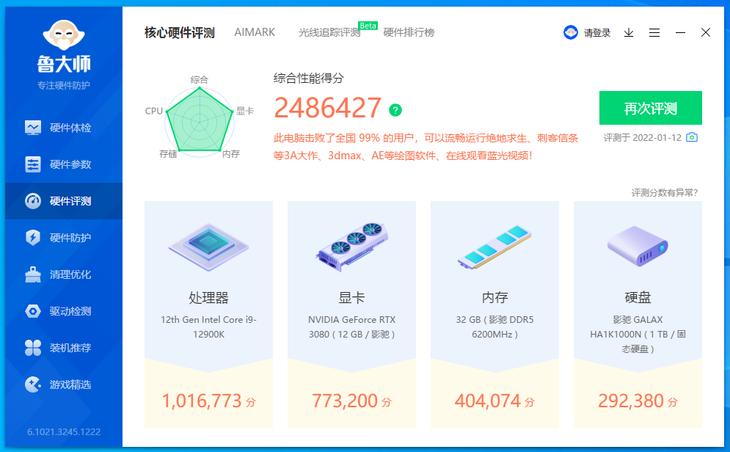Click the 鲁大师 logo avatar
730x452 pixels.
point(64,35)
